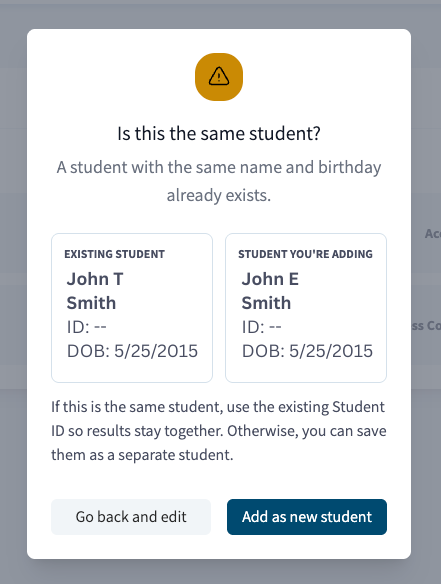Click the paragraph about using existing Student ID

(x=219, y=431)
